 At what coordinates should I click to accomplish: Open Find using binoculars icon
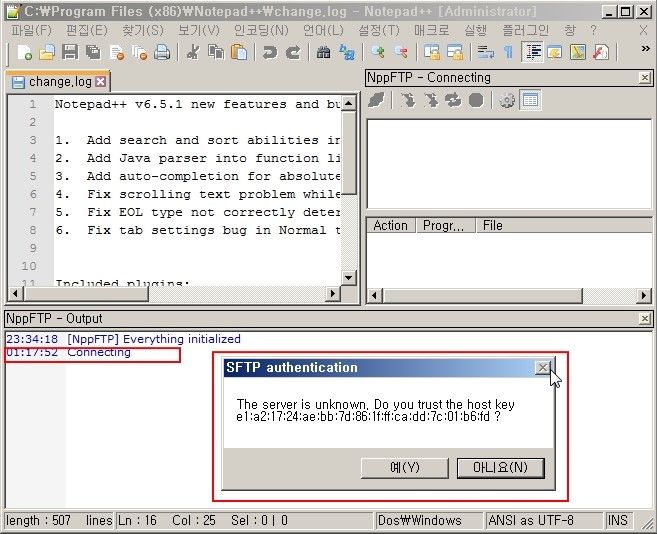point(323,52)
